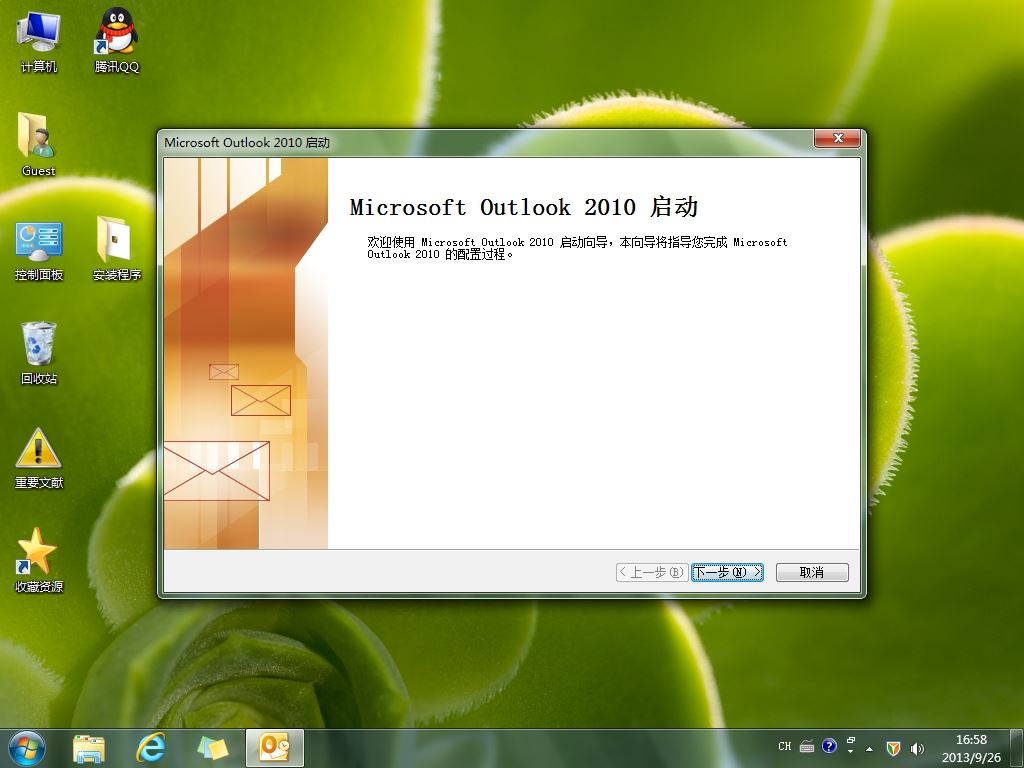
Task: Select the 安装程序 folder icon
Action: [117, 249]
